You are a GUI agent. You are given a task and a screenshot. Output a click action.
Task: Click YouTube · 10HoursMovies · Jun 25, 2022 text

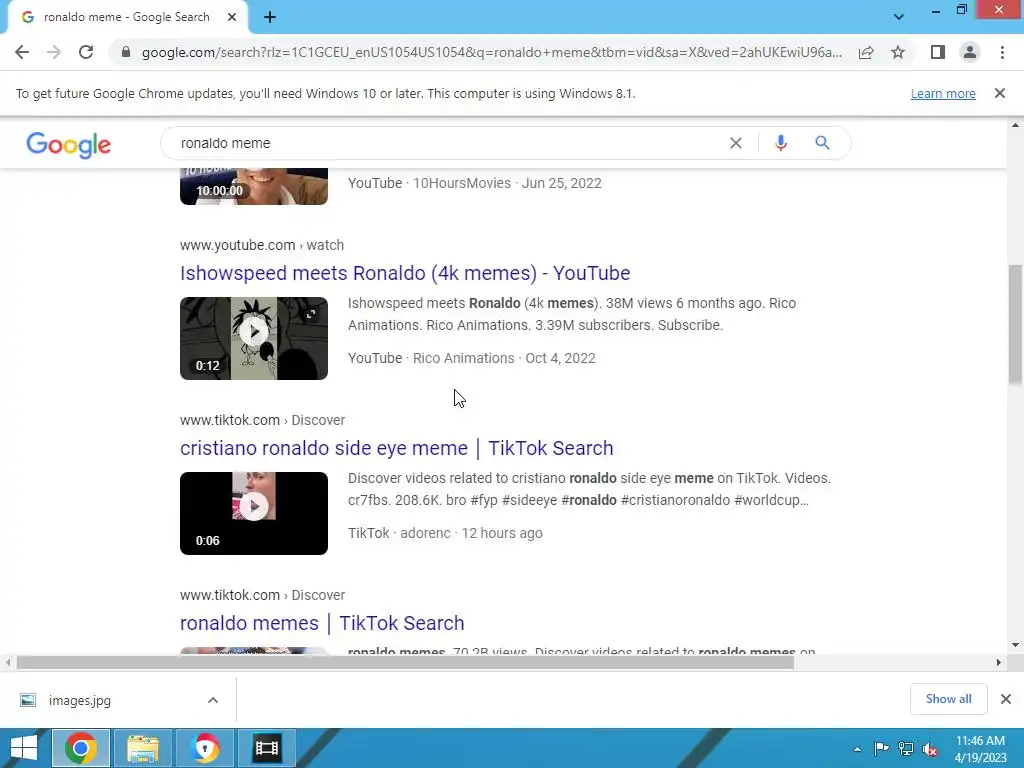click(x=475, y=183)
